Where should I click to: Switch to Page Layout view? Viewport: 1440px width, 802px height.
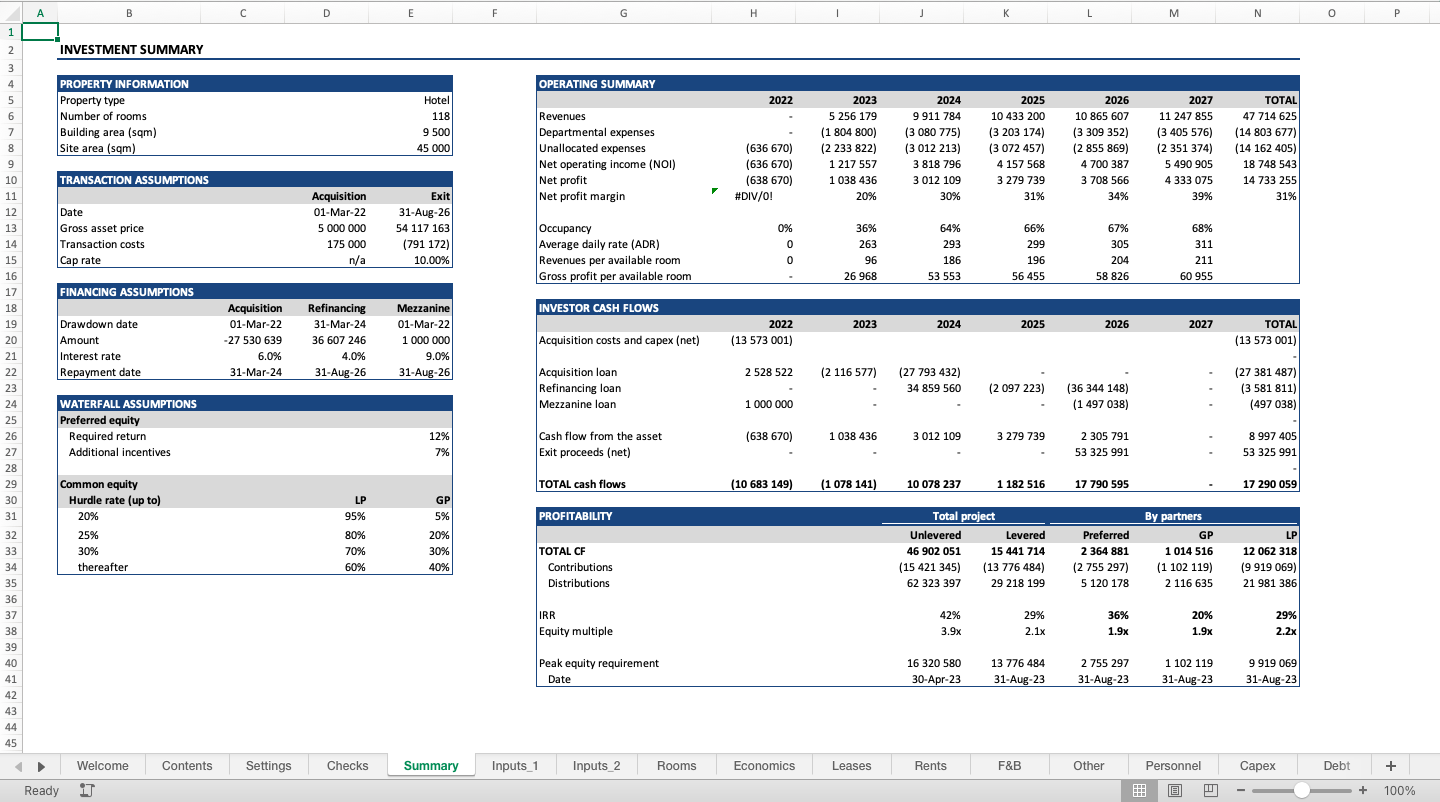pyautogui.click(x=1175, y=790)
